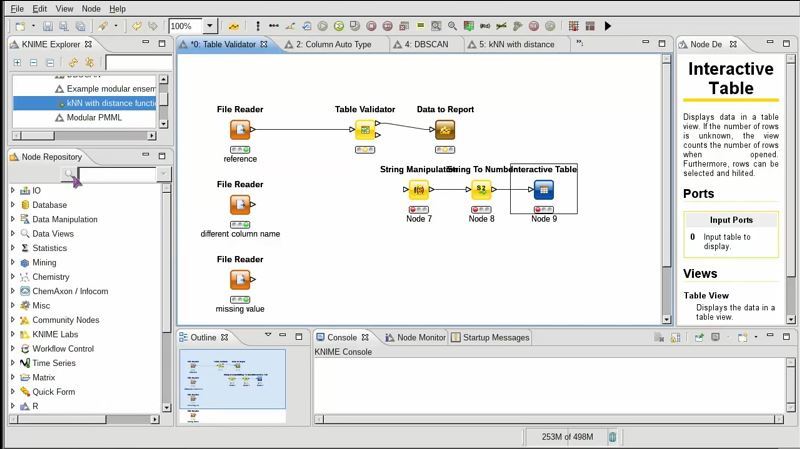Click the Statistics category label
Viewport: 800px width, 449px height.
(x=49, y=248)
